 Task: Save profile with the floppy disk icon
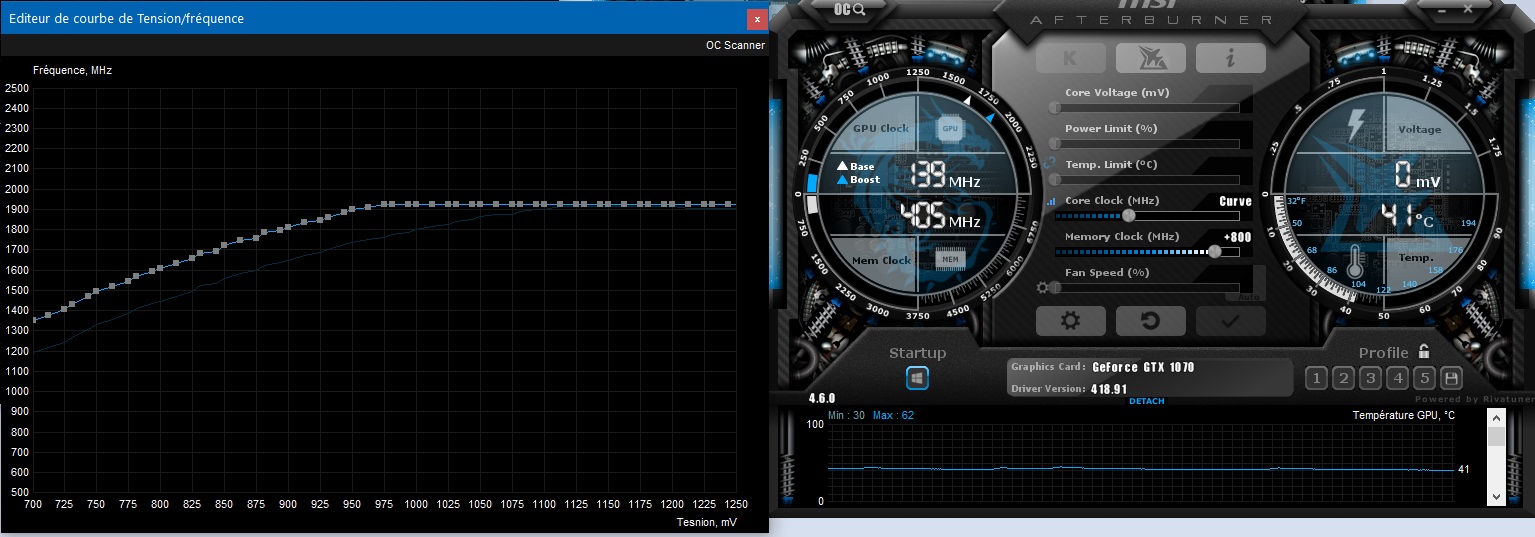click(x=1451, y=378)
